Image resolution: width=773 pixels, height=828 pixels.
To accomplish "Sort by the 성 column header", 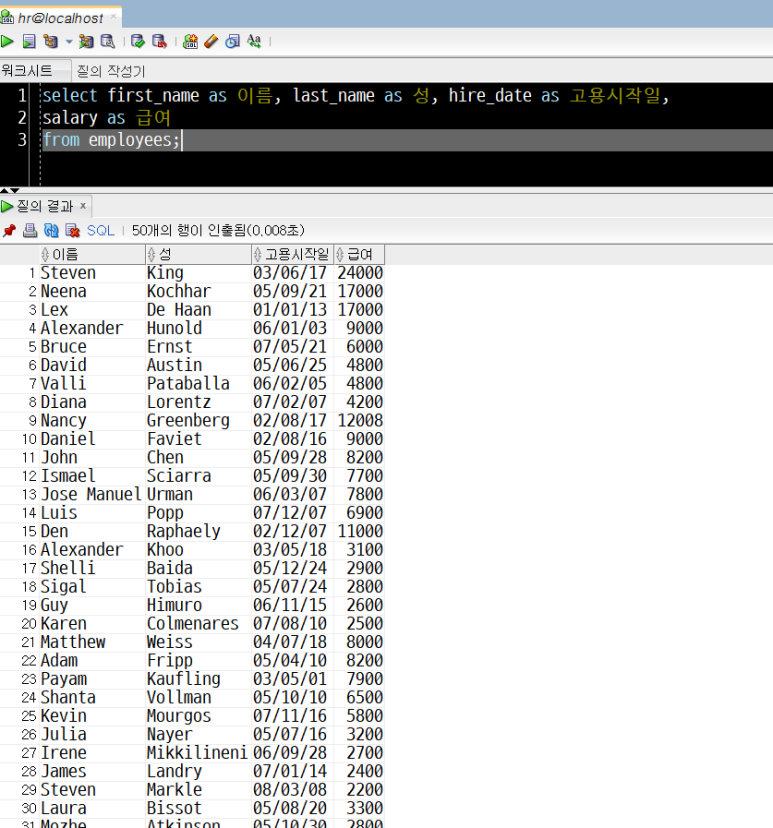I will [x=198, y=255].
